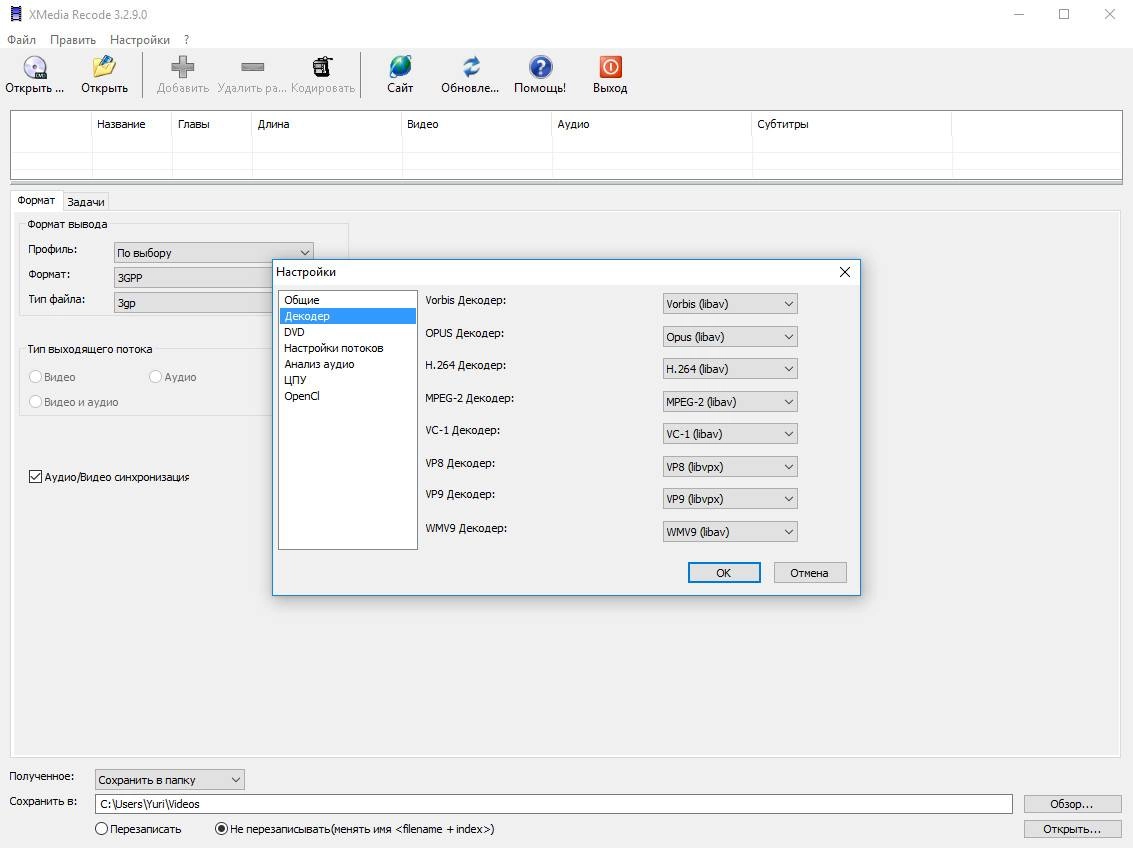Open the Файл menu

22,40
